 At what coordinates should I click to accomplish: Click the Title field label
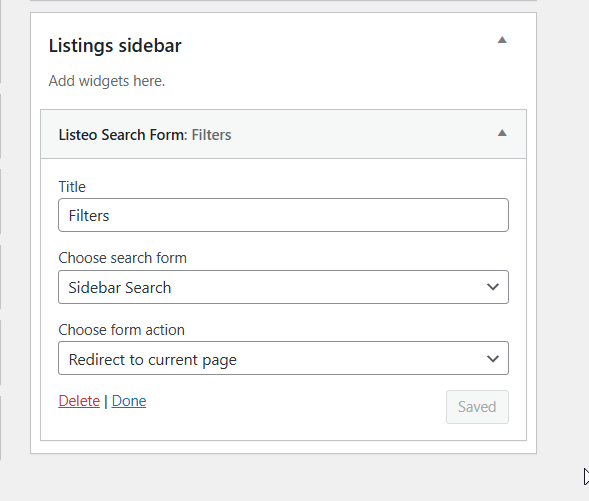coord(72,187)
